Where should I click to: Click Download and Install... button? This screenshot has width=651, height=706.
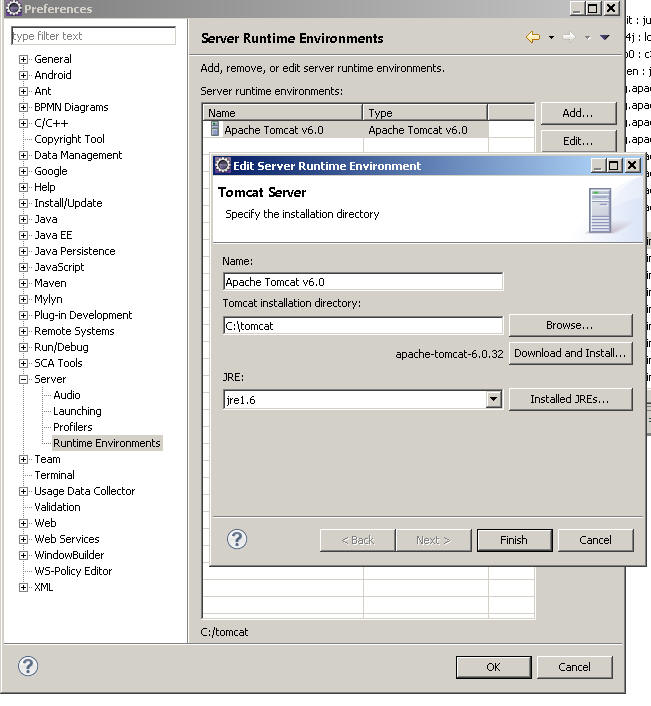570,353
